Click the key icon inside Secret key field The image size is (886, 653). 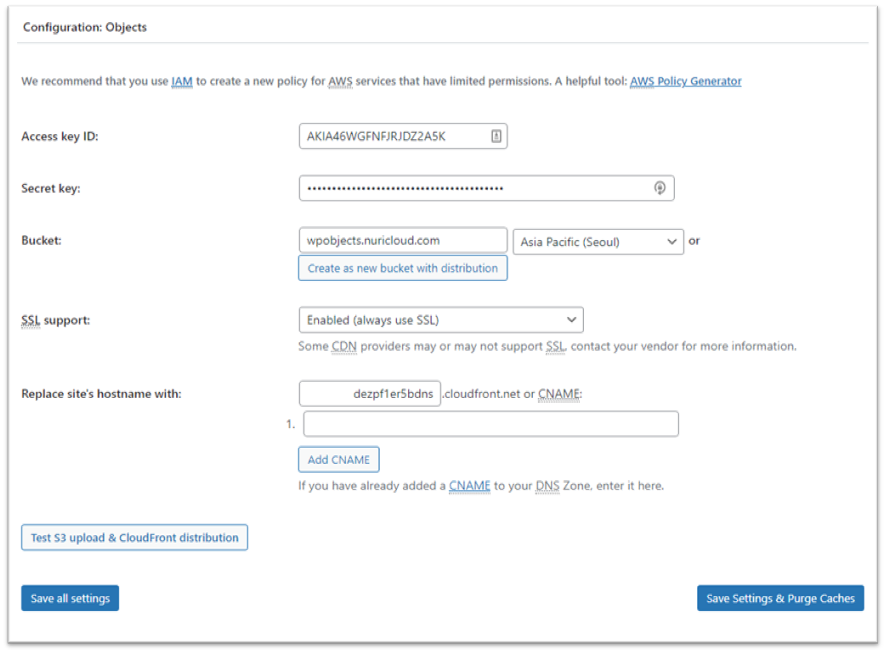point(659,188)
